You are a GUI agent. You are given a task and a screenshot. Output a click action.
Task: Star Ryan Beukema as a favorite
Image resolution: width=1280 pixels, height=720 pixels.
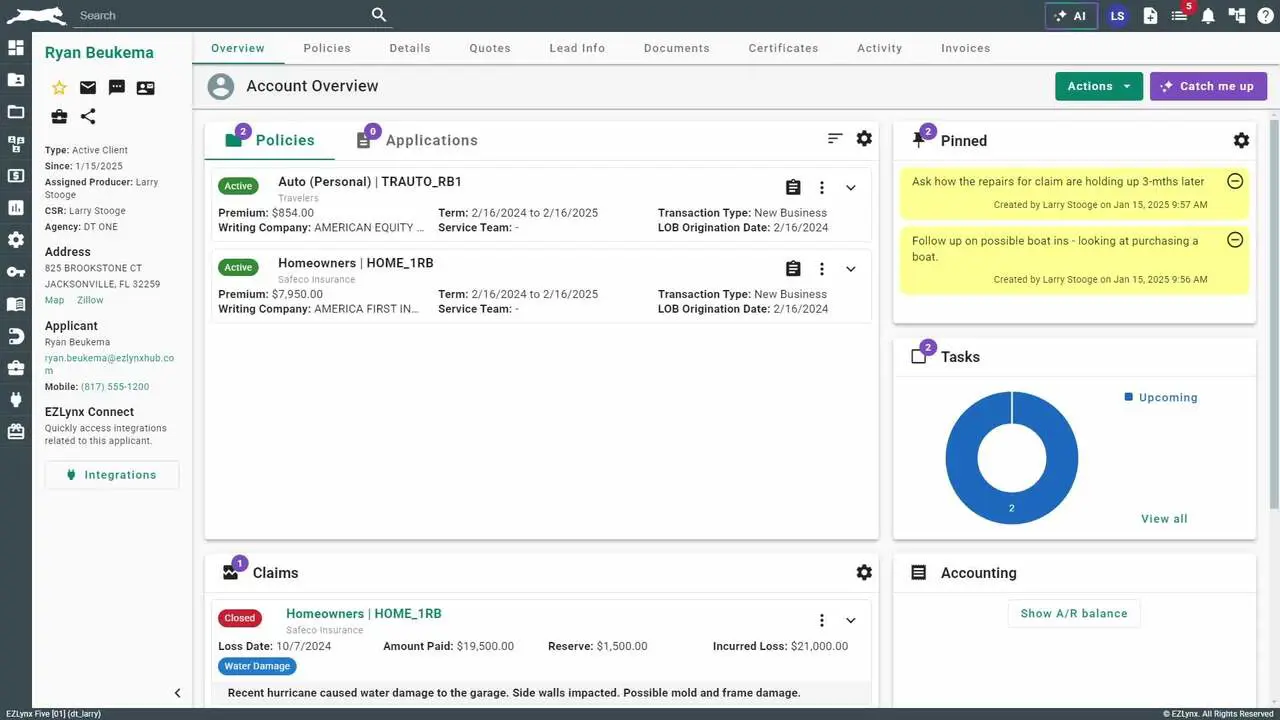59,88
